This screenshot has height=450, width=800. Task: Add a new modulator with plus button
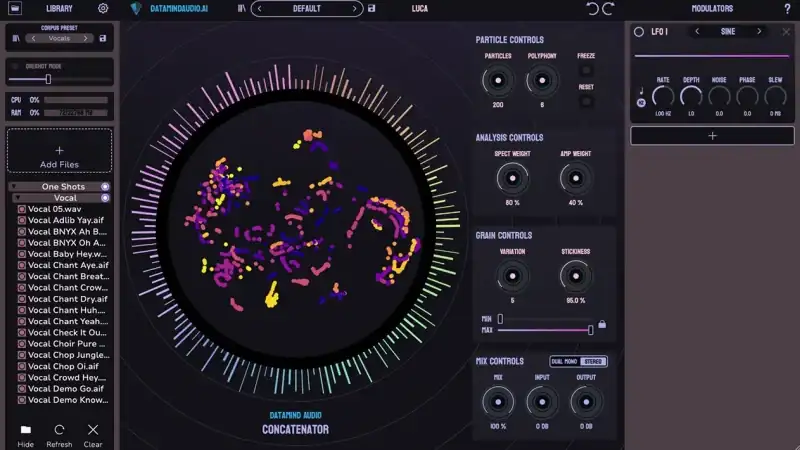(712, 136)
